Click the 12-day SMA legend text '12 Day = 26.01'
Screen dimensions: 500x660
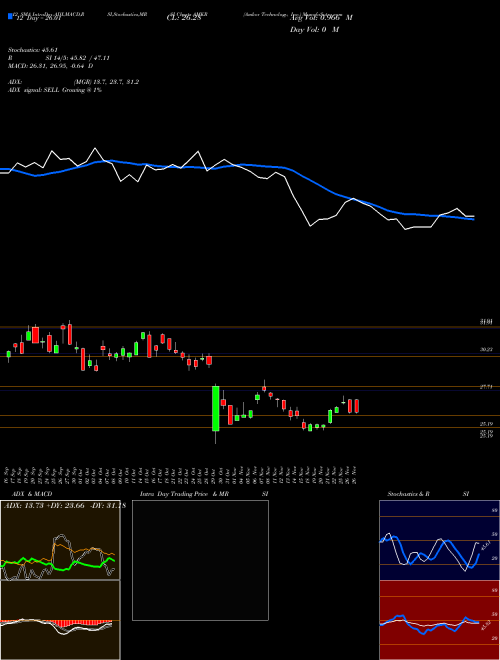pyautogui.click(x=37, y=18)
